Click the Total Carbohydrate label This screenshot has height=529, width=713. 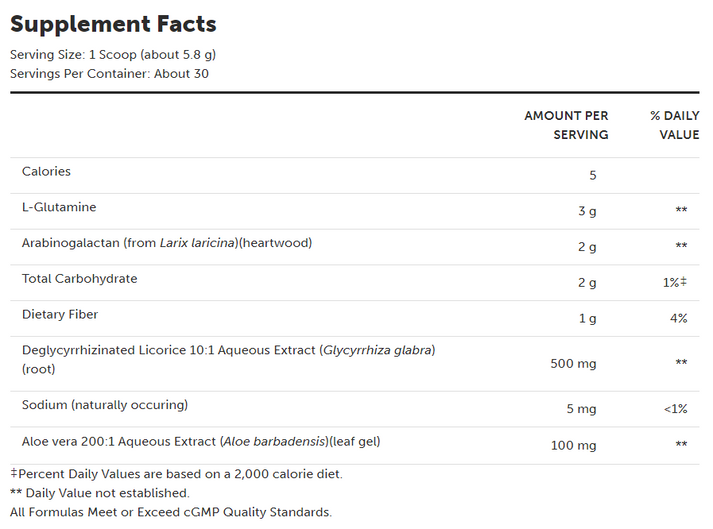pos(79,278)
